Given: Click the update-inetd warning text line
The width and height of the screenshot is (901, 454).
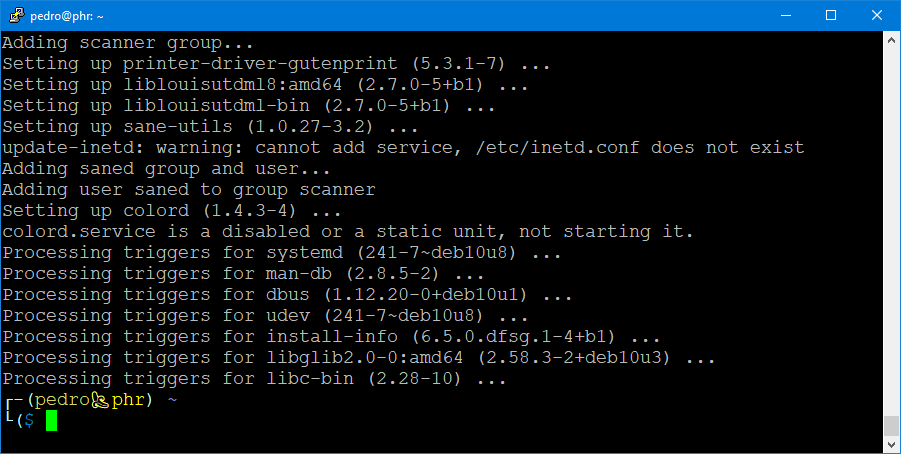Looking at the screenshot, I should point(402,148).
